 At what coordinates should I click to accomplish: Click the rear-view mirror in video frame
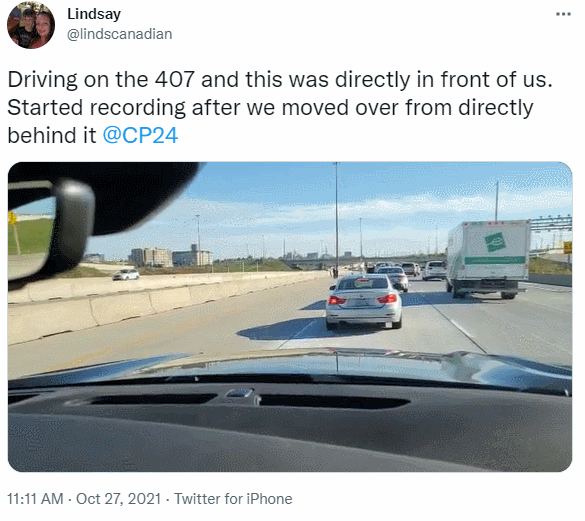[49, 230]
